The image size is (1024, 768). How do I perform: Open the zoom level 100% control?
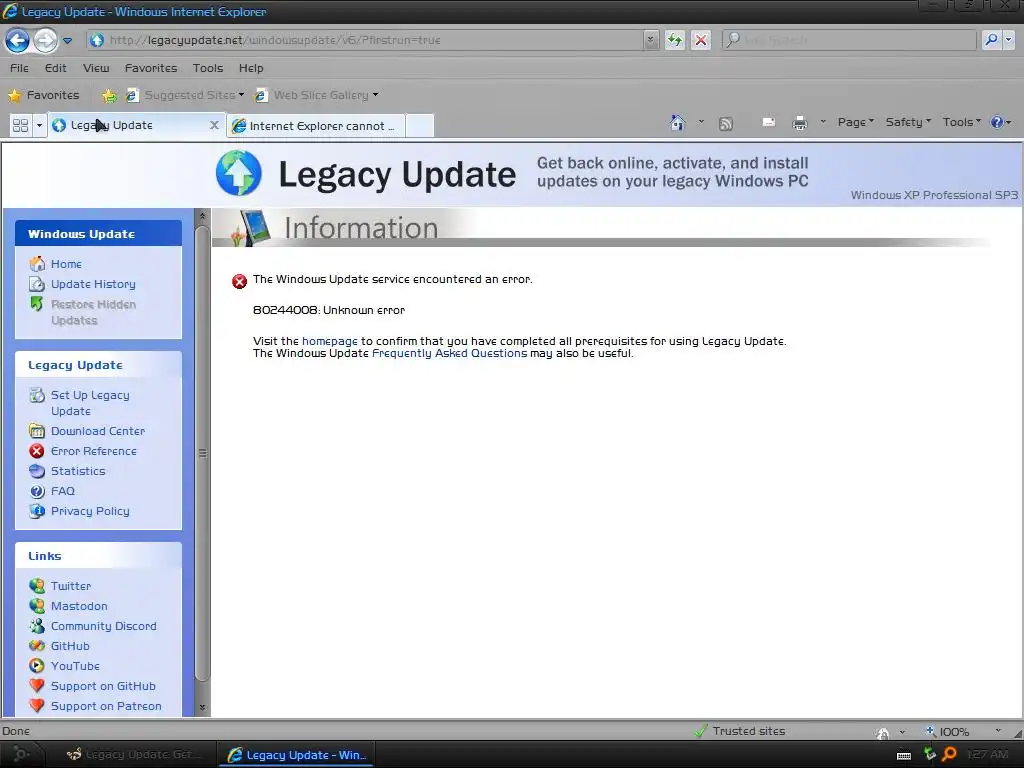963,732
